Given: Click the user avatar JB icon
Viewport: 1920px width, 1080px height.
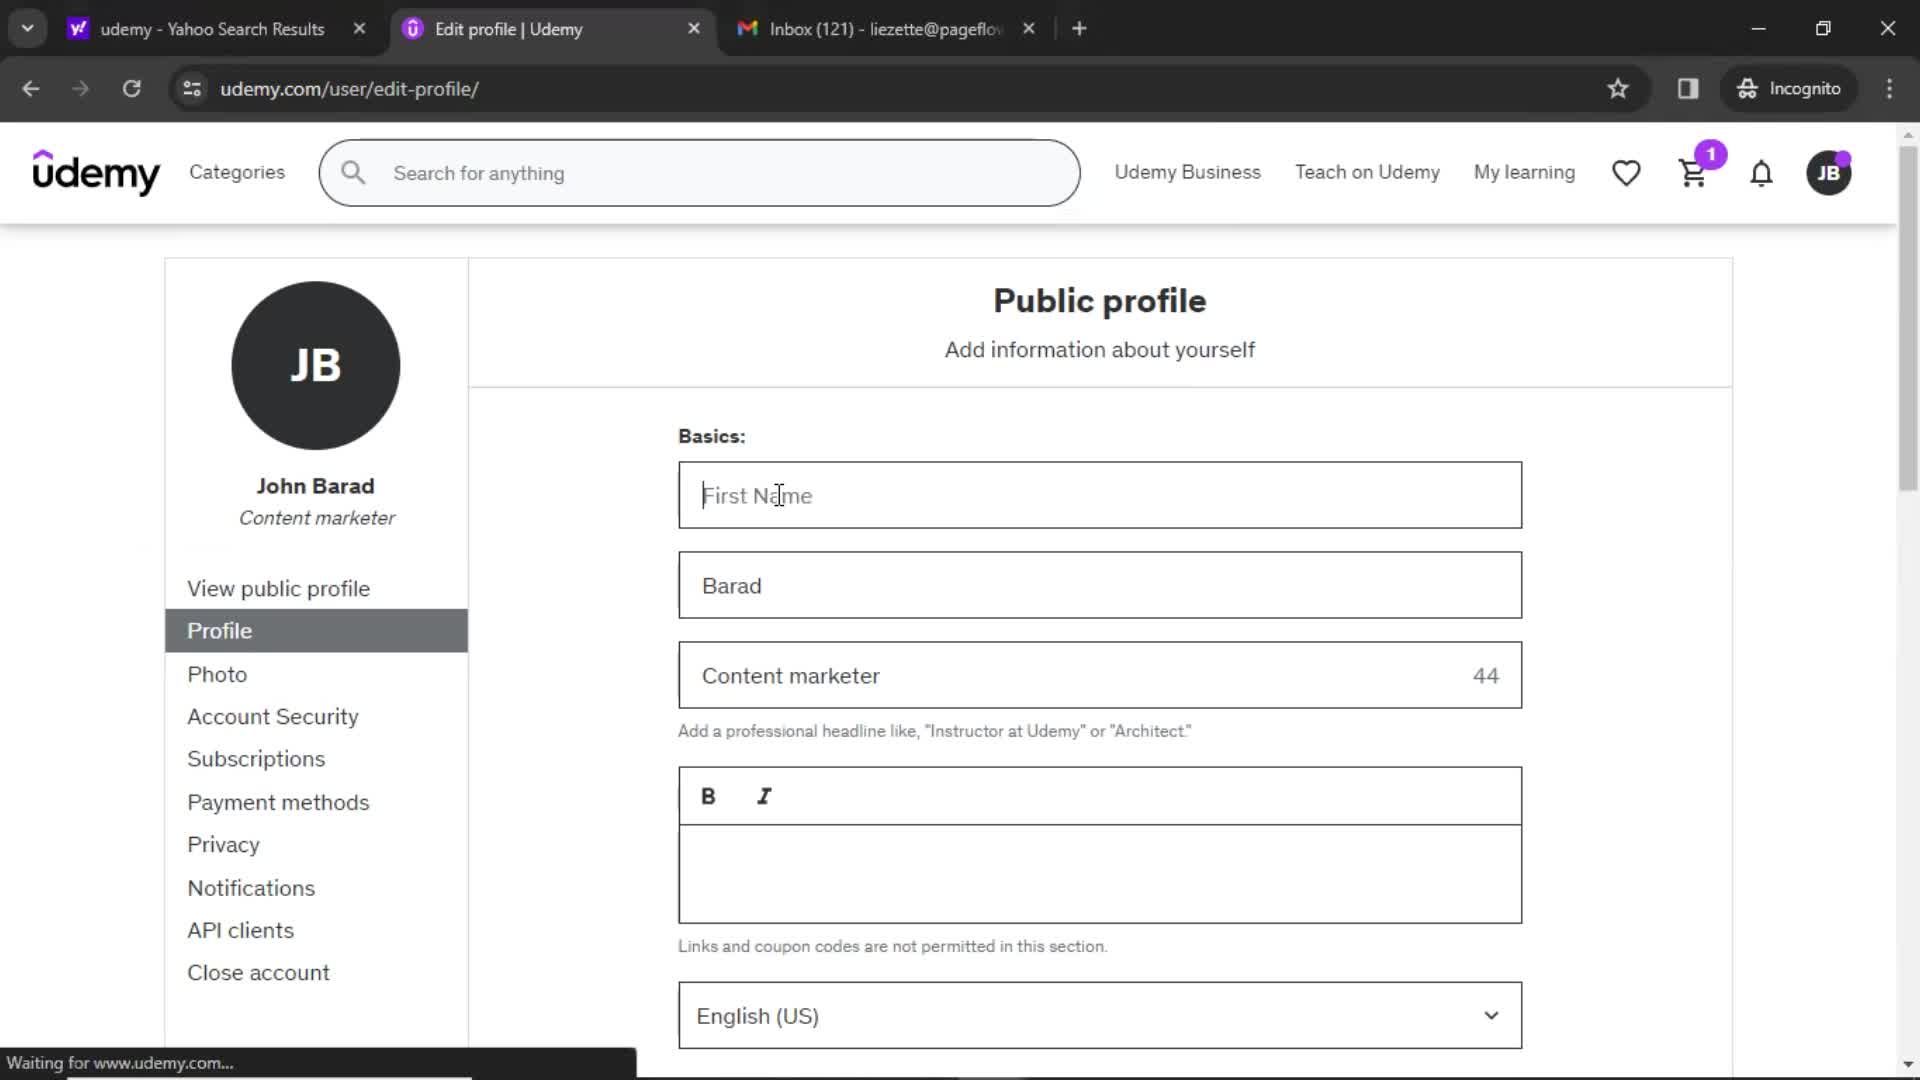Looking at the screenshot, I should (x=1830, y=173).
